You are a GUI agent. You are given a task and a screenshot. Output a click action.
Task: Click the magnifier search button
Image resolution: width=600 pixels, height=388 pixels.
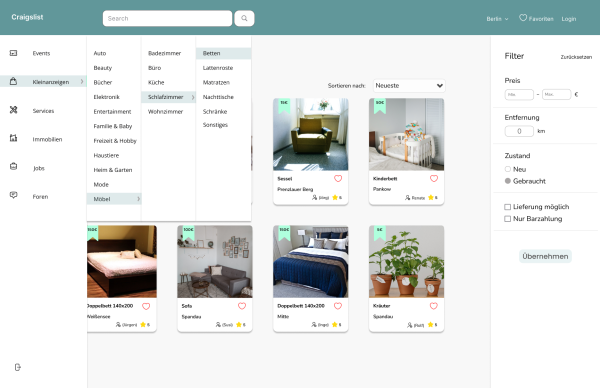[x=244, y=18]
